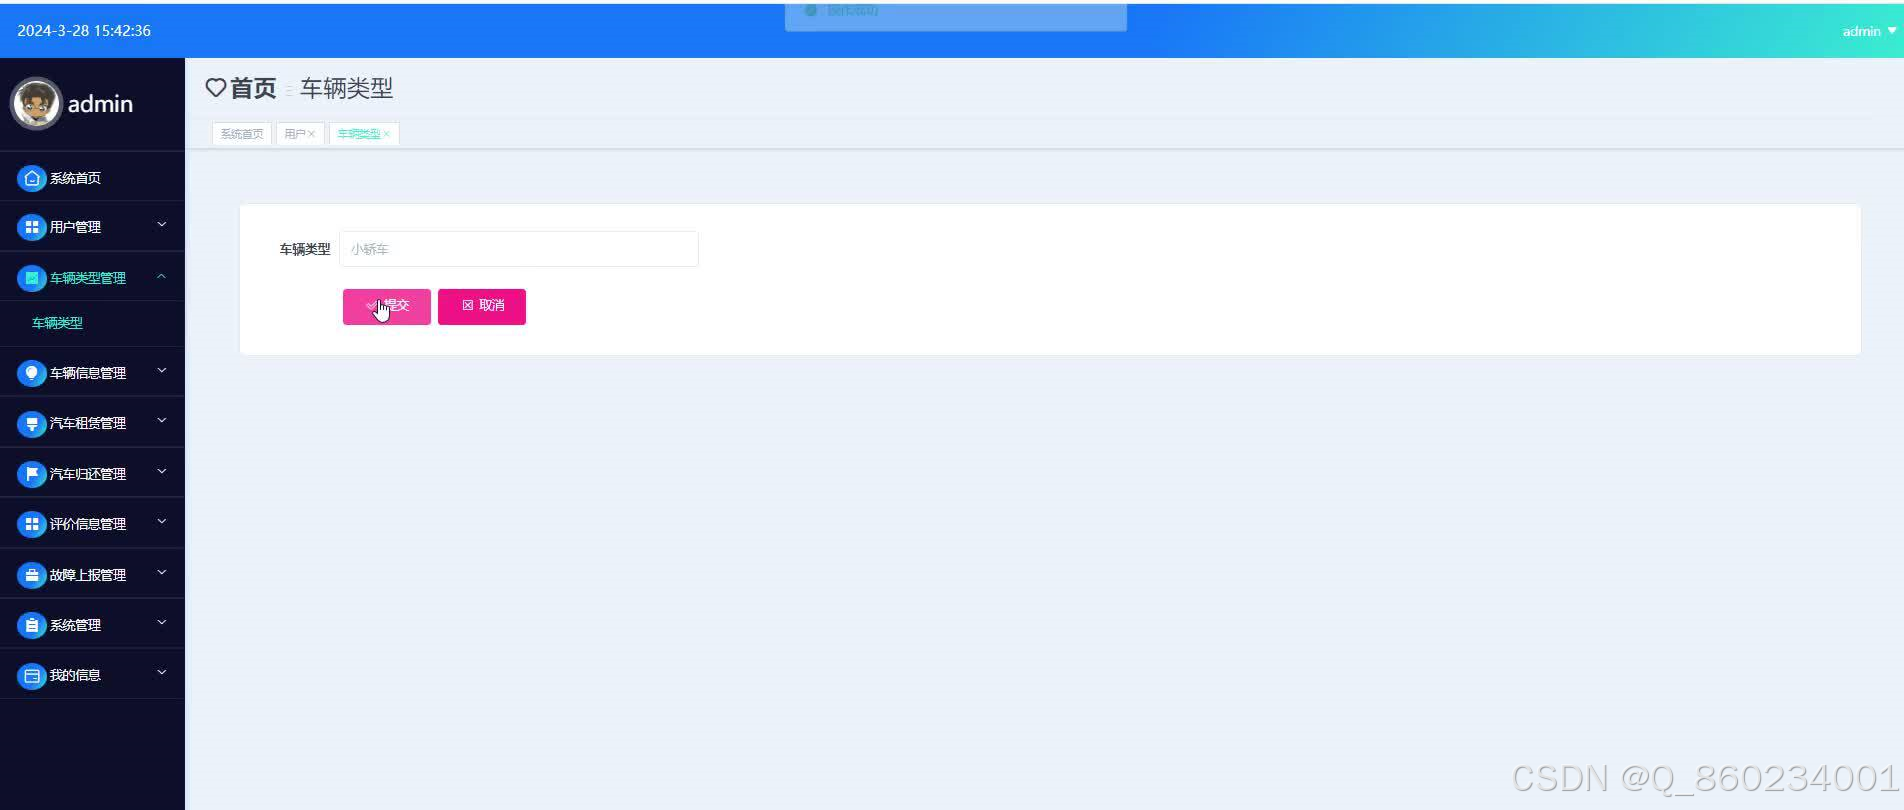Viewport: 1904px width, 810px height.
Task: Click the 汽车归还管理 flag icon
Action: point(32,474)
